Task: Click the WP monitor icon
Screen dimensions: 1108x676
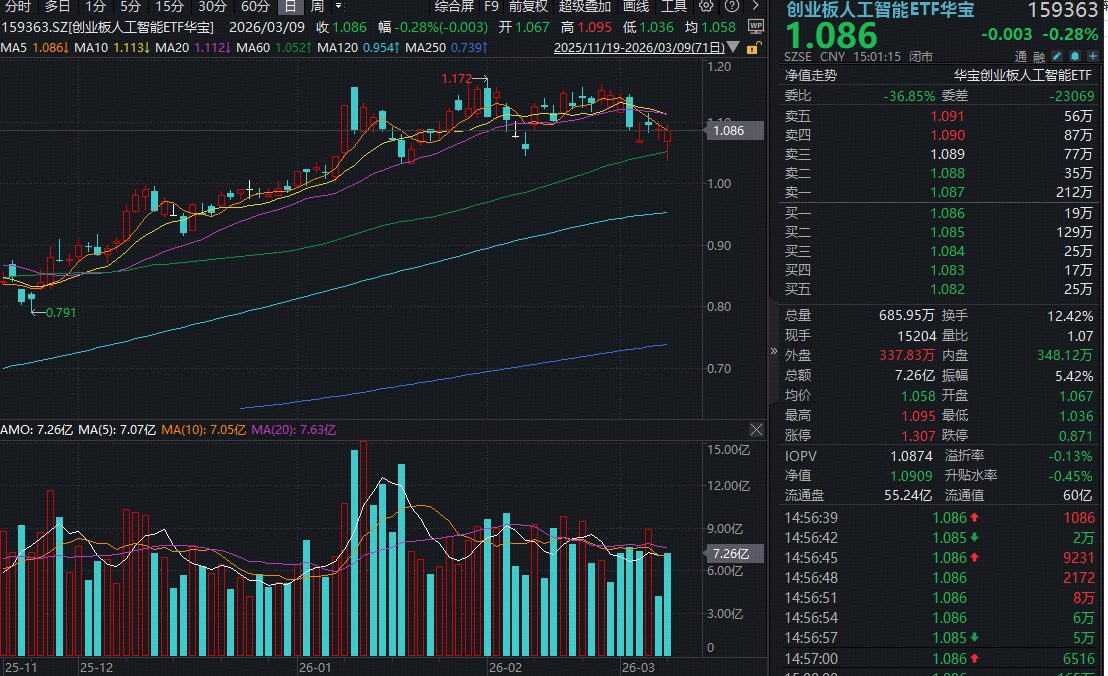Action: click(755, 27)
